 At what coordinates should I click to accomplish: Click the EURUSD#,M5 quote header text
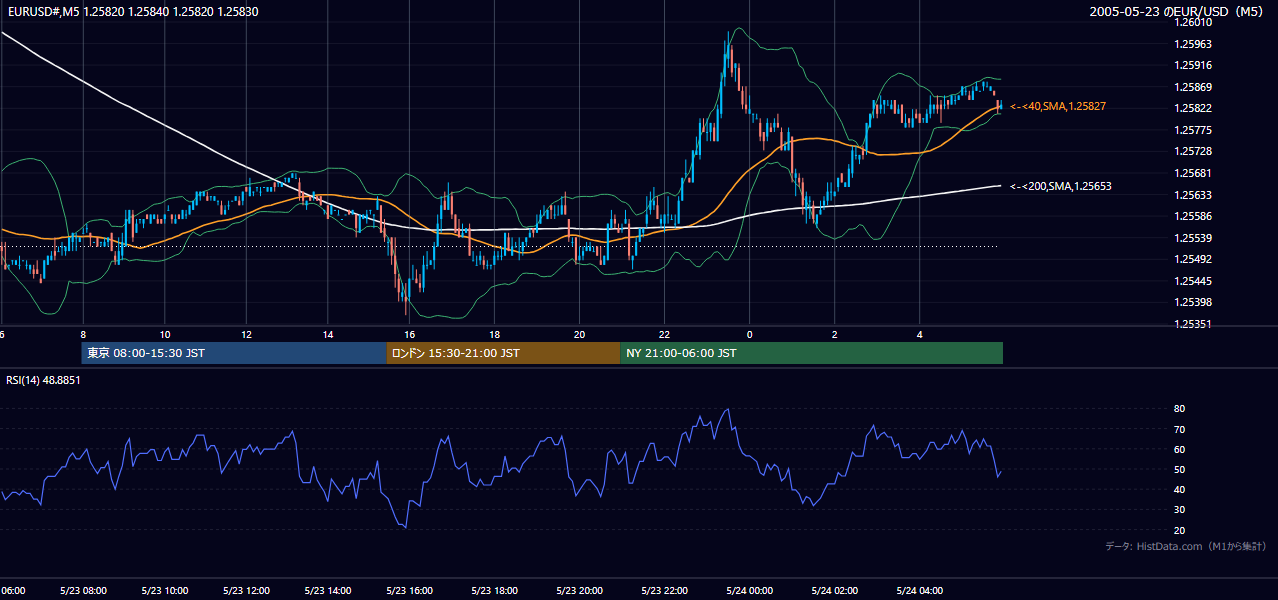132,12
